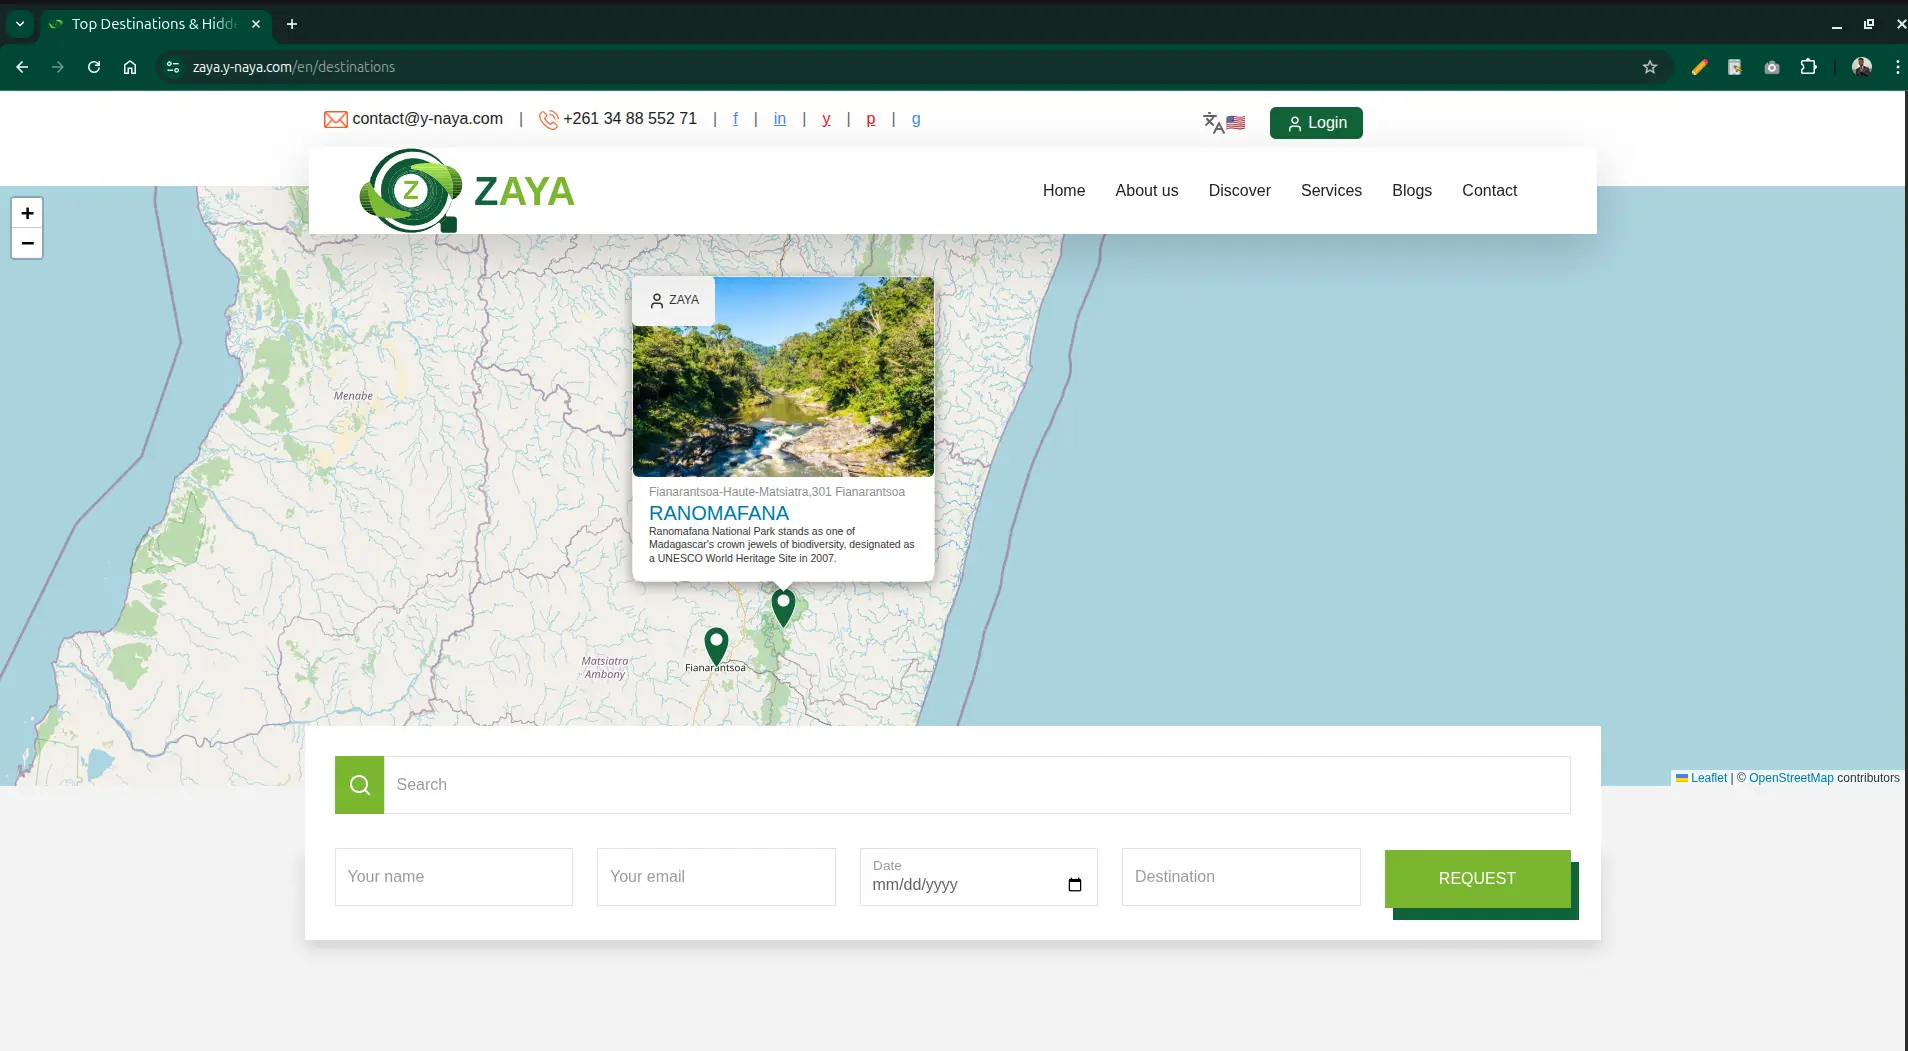Click the phone icon to call ZAYA

(547, 119)
